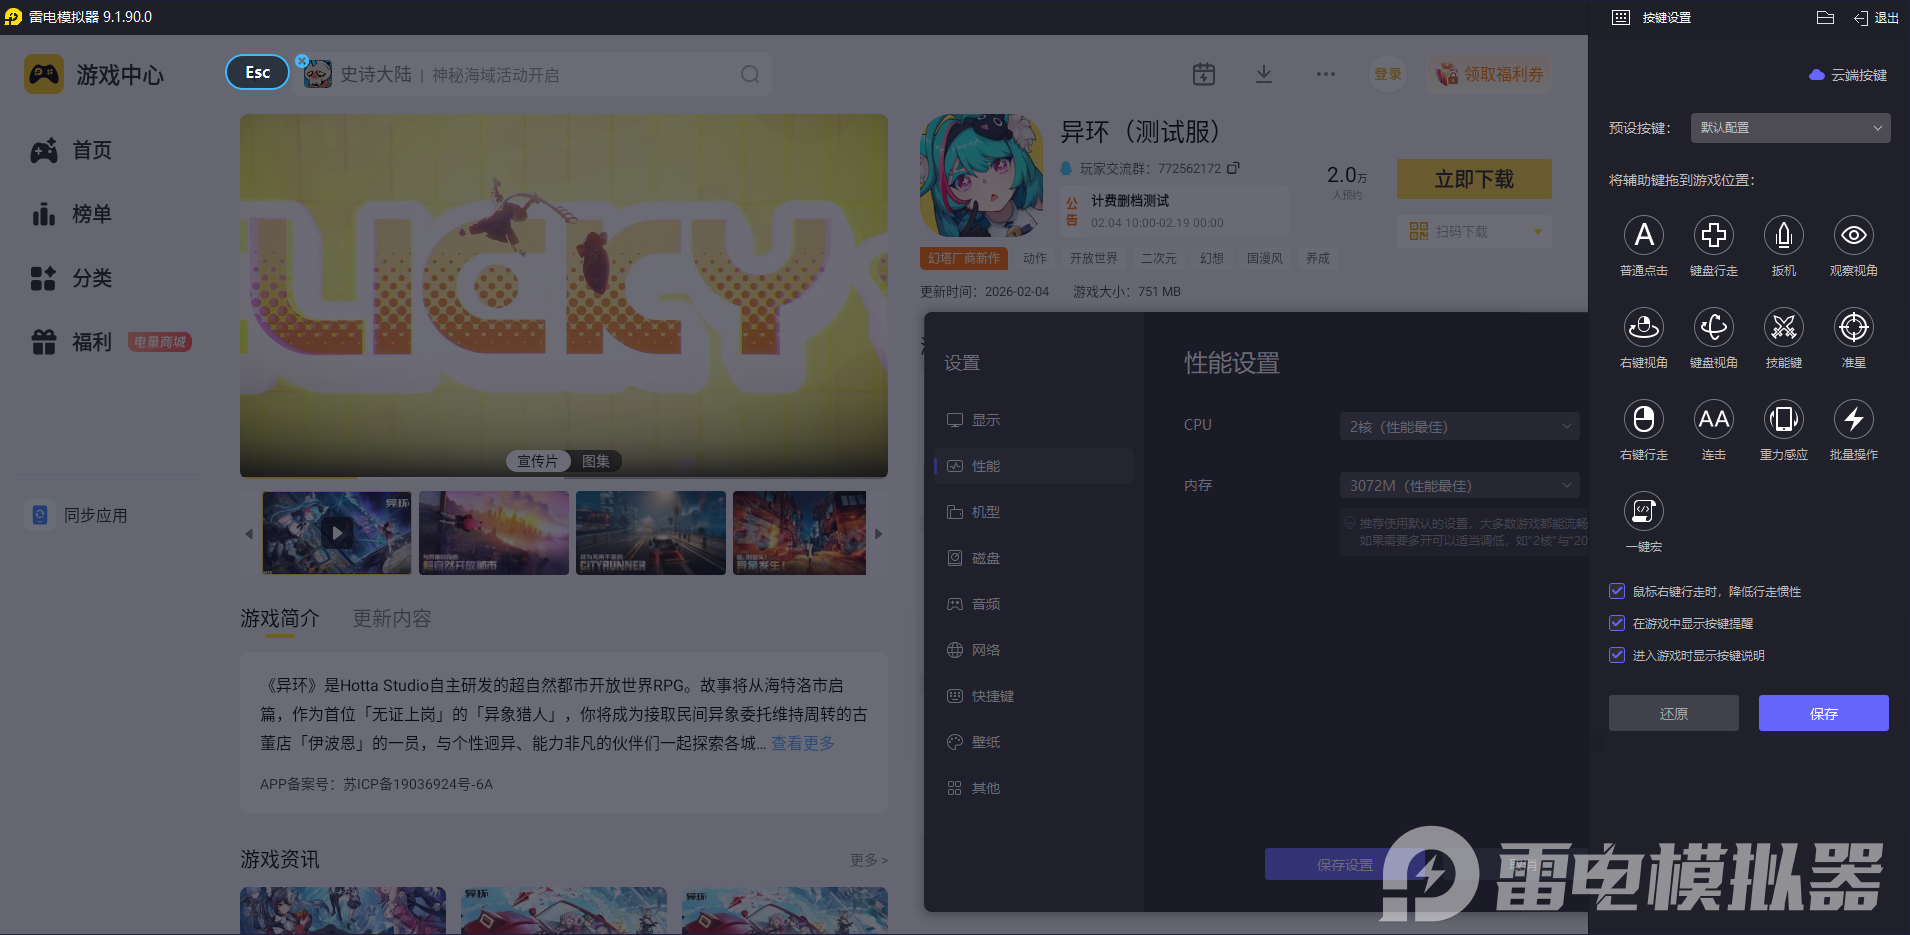Copy the player group number 772562172
The width and height of the screenshot is (1910, 935).
1233,168
